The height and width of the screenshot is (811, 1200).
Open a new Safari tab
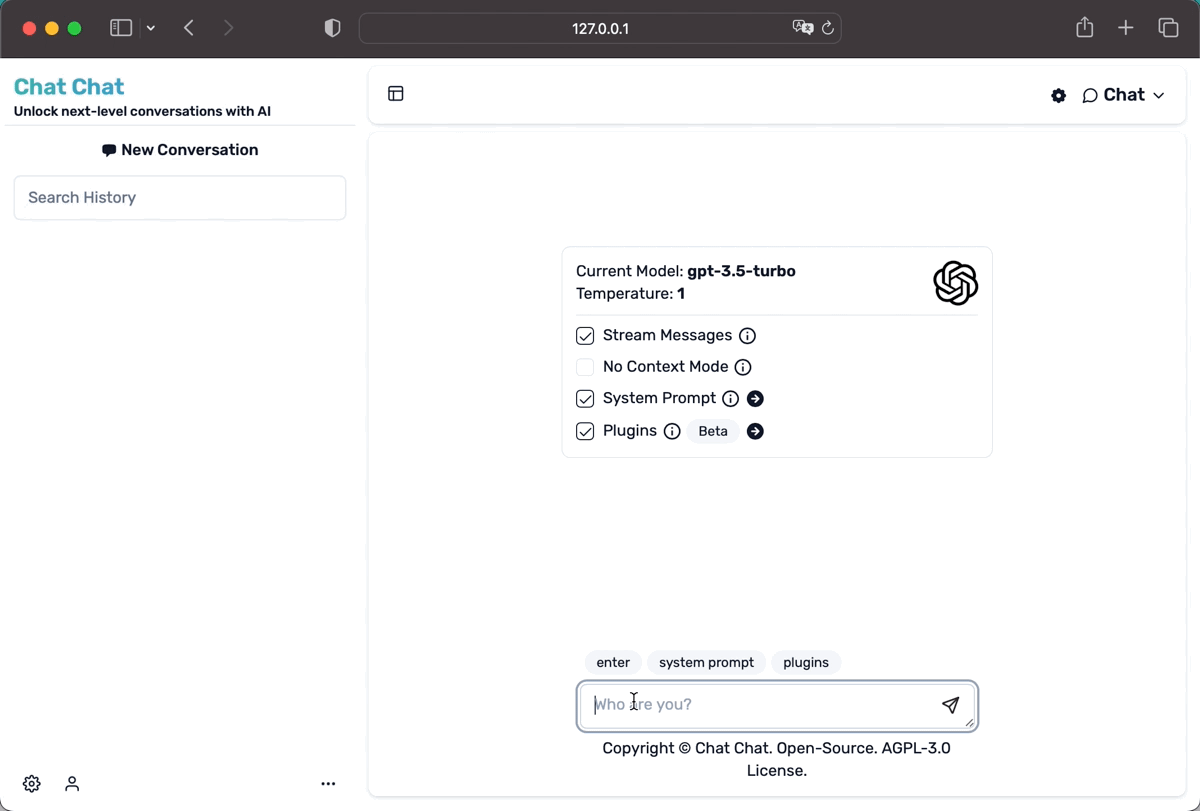click(x=1126, y=28)
